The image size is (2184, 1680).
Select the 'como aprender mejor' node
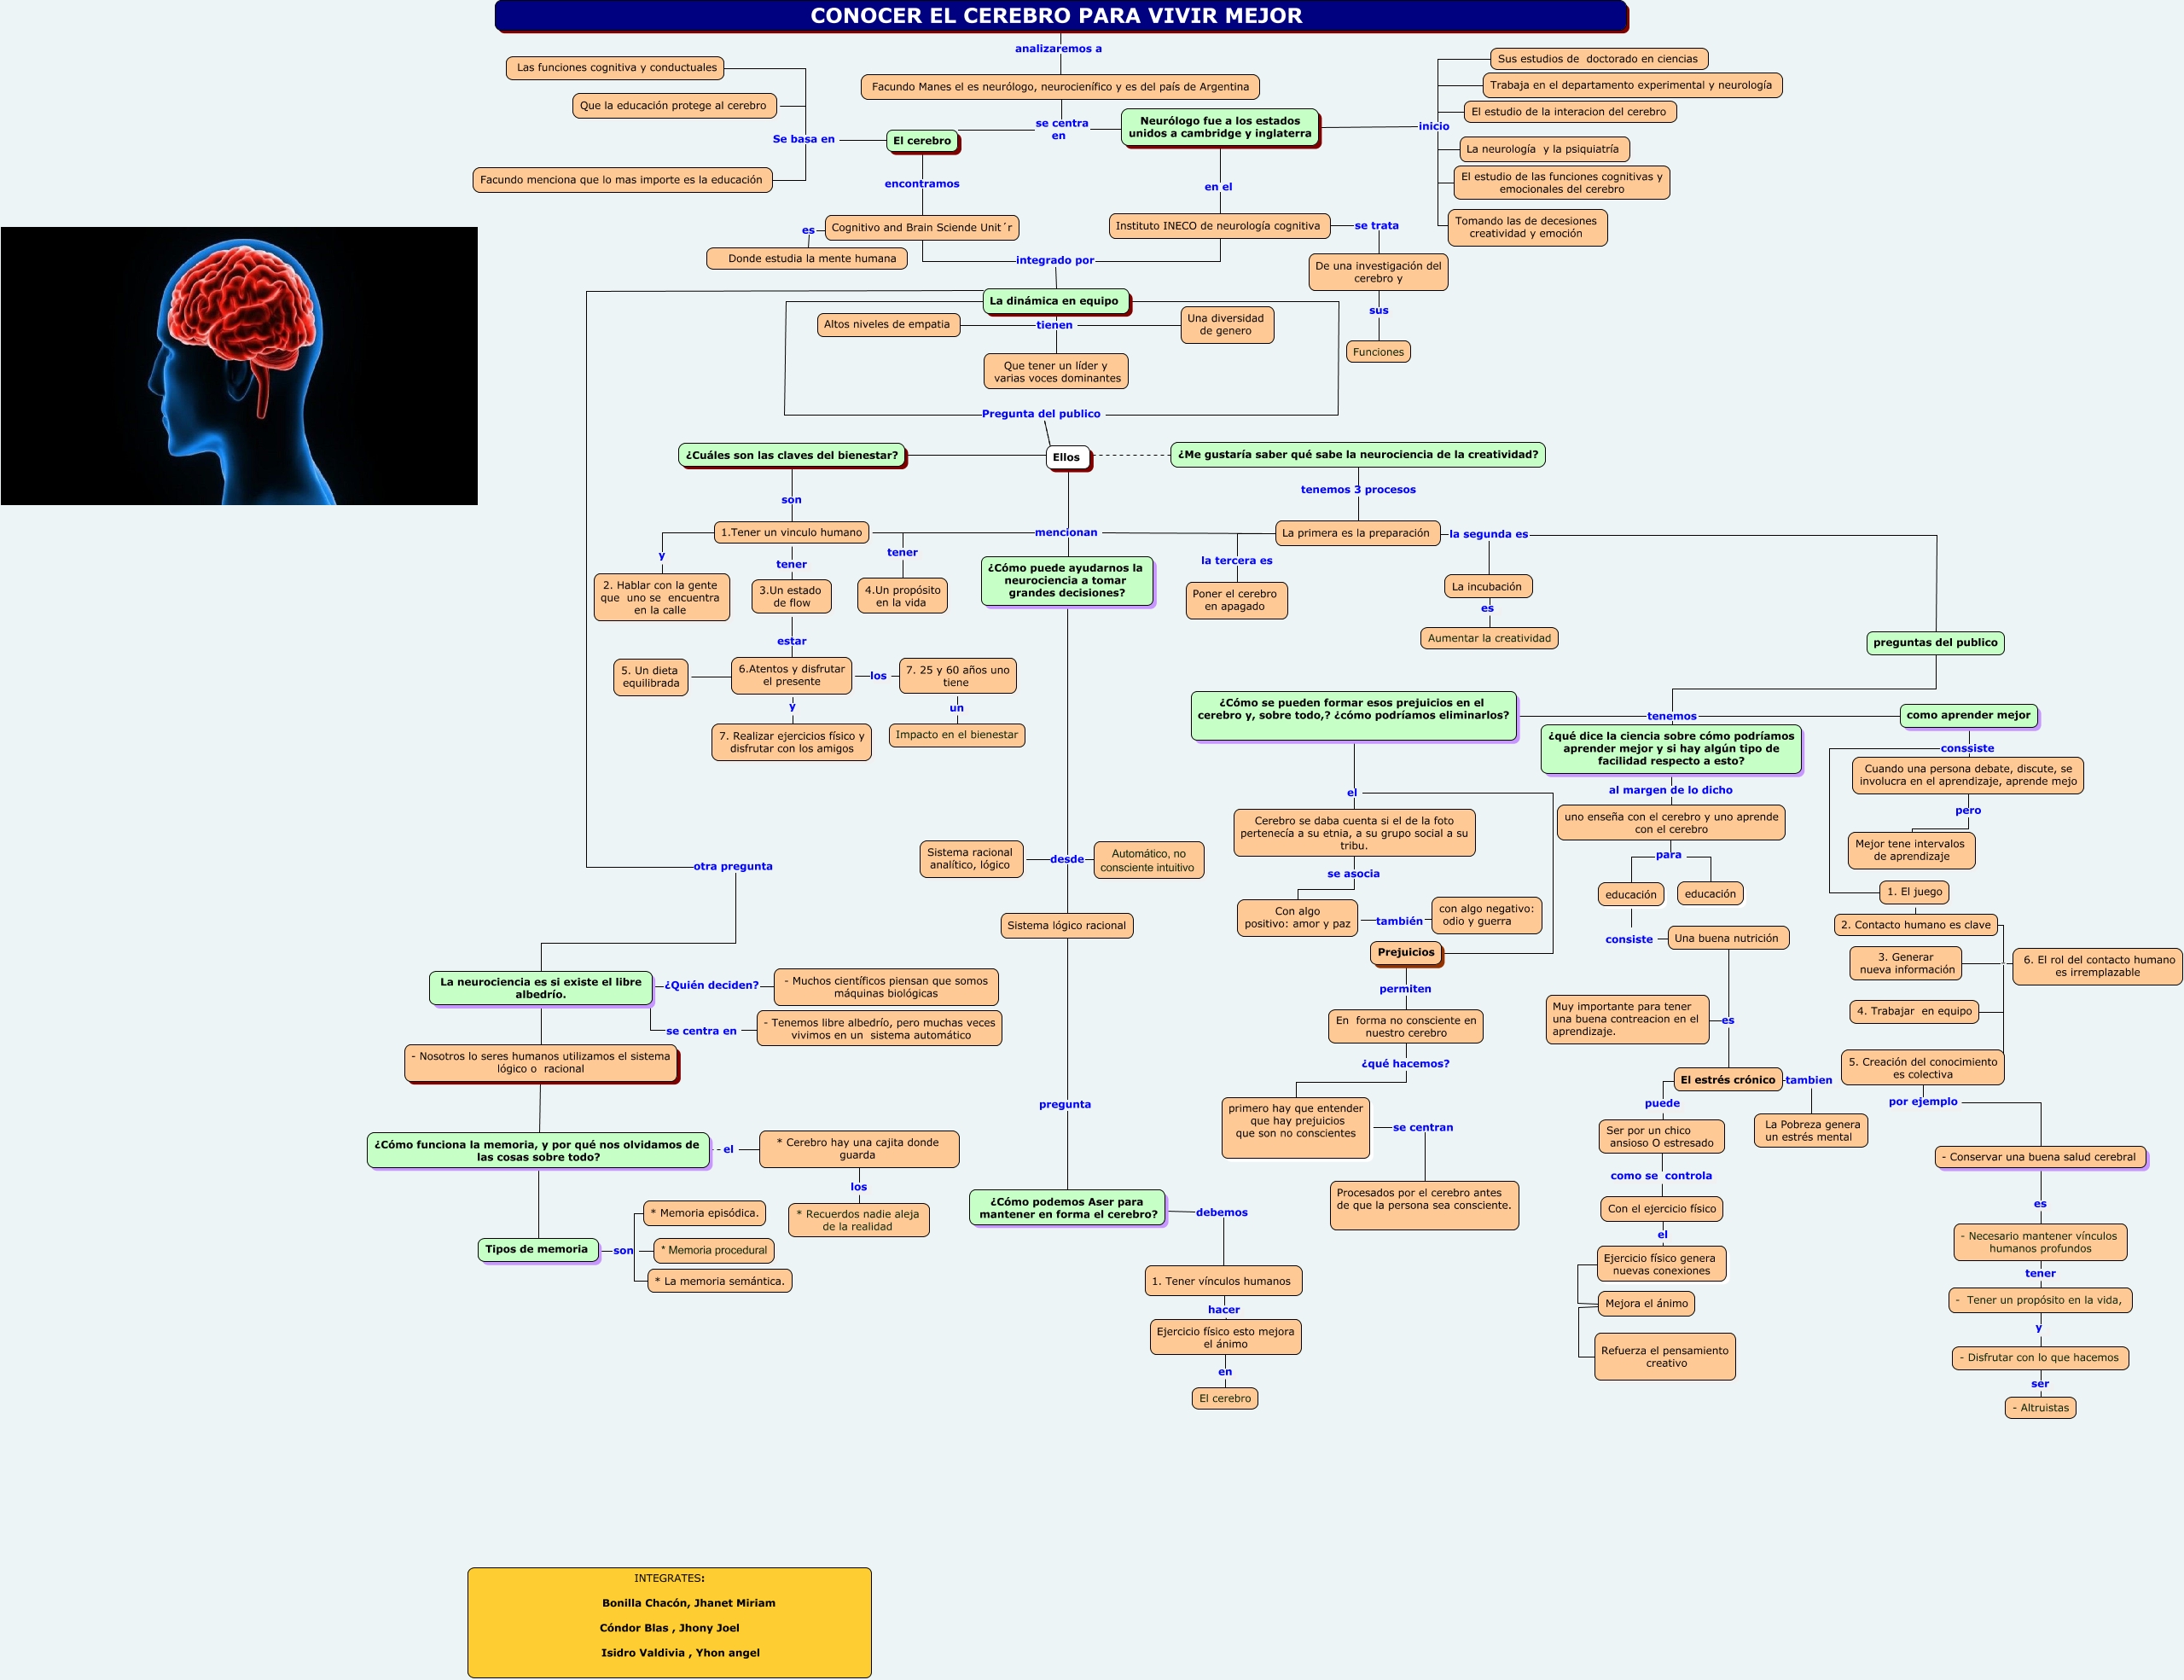point(1967,715)
